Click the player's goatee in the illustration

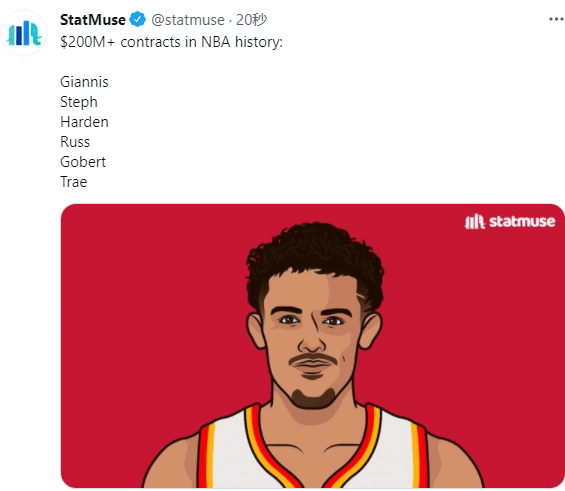[313, 397]
